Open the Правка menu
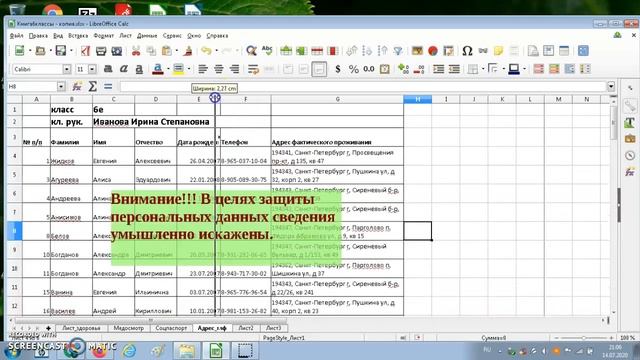640x360 pixels. click(38, 36)
